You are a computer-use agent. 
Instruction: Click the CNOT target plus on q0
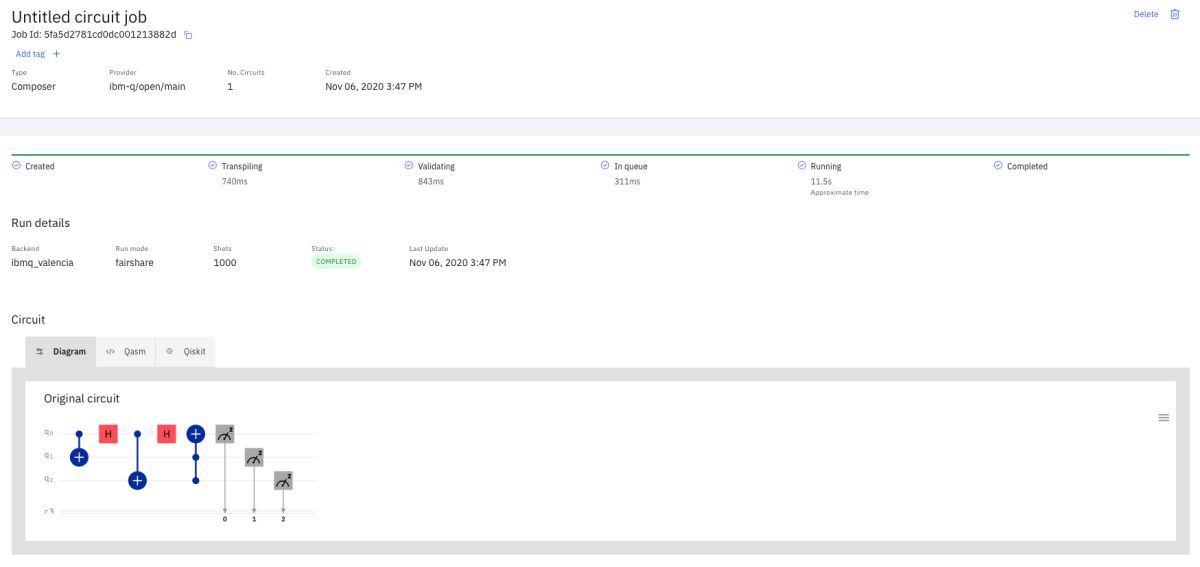196,434
